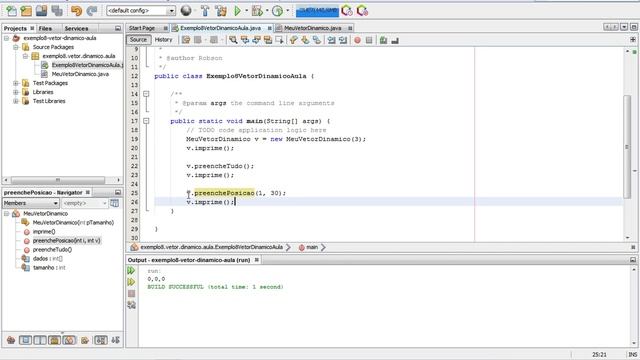Click the Clean and Build icon
This screenshot has width=640, height=360.
pos(221,11)
